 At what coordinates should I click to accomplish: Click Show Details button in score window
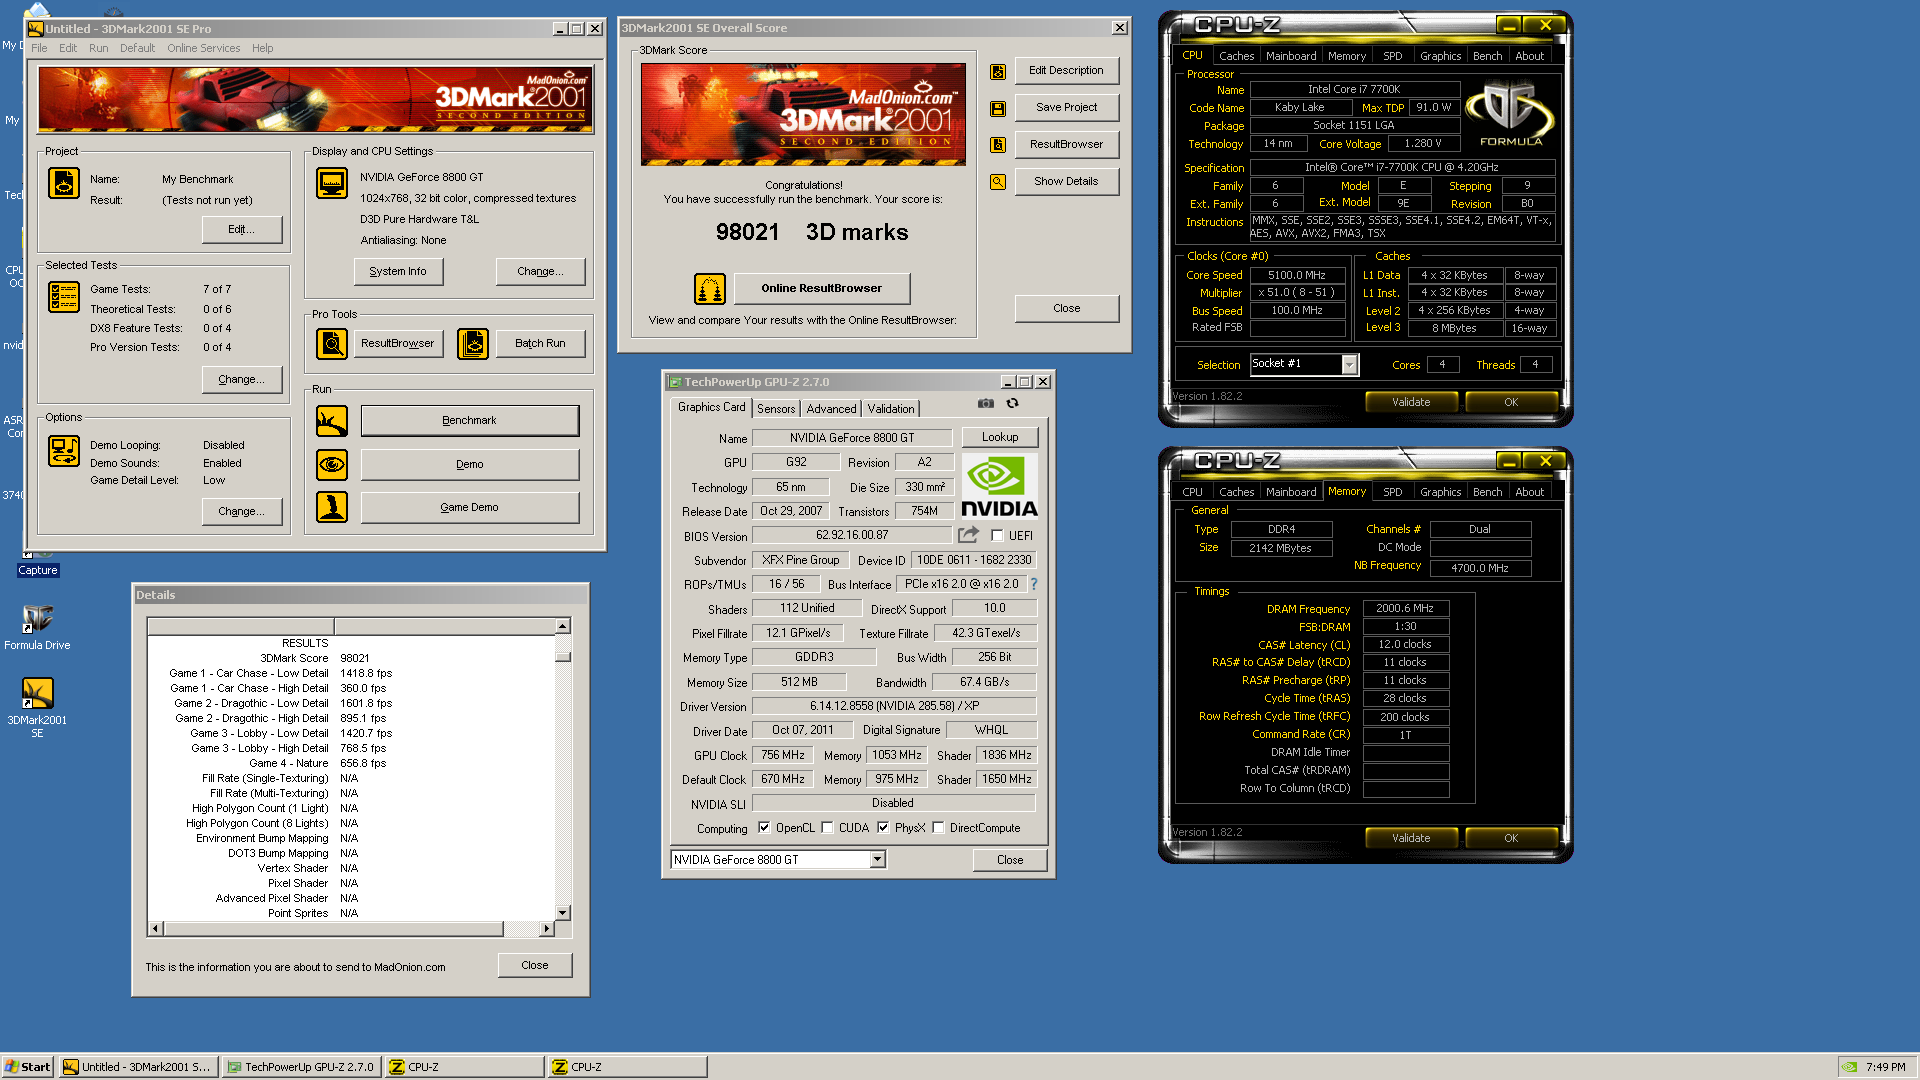(x=1066, y=182)
